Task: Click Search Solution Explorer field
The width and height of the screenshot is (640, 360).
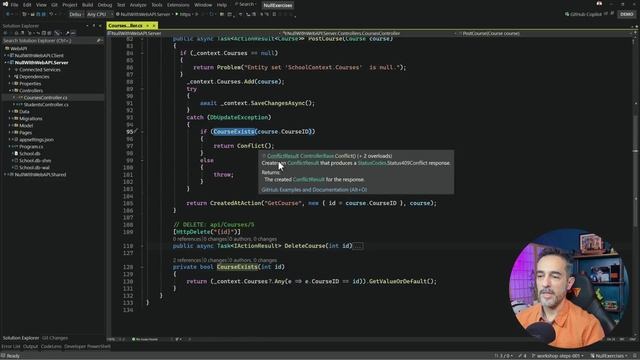Action: pyautogui.click(x=52, y=41)
